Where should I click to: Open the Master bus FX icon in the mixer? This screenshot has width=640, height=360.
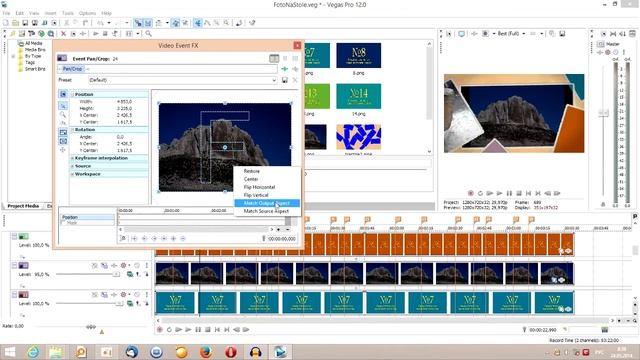pyautogui.click(x=600, y=52)
